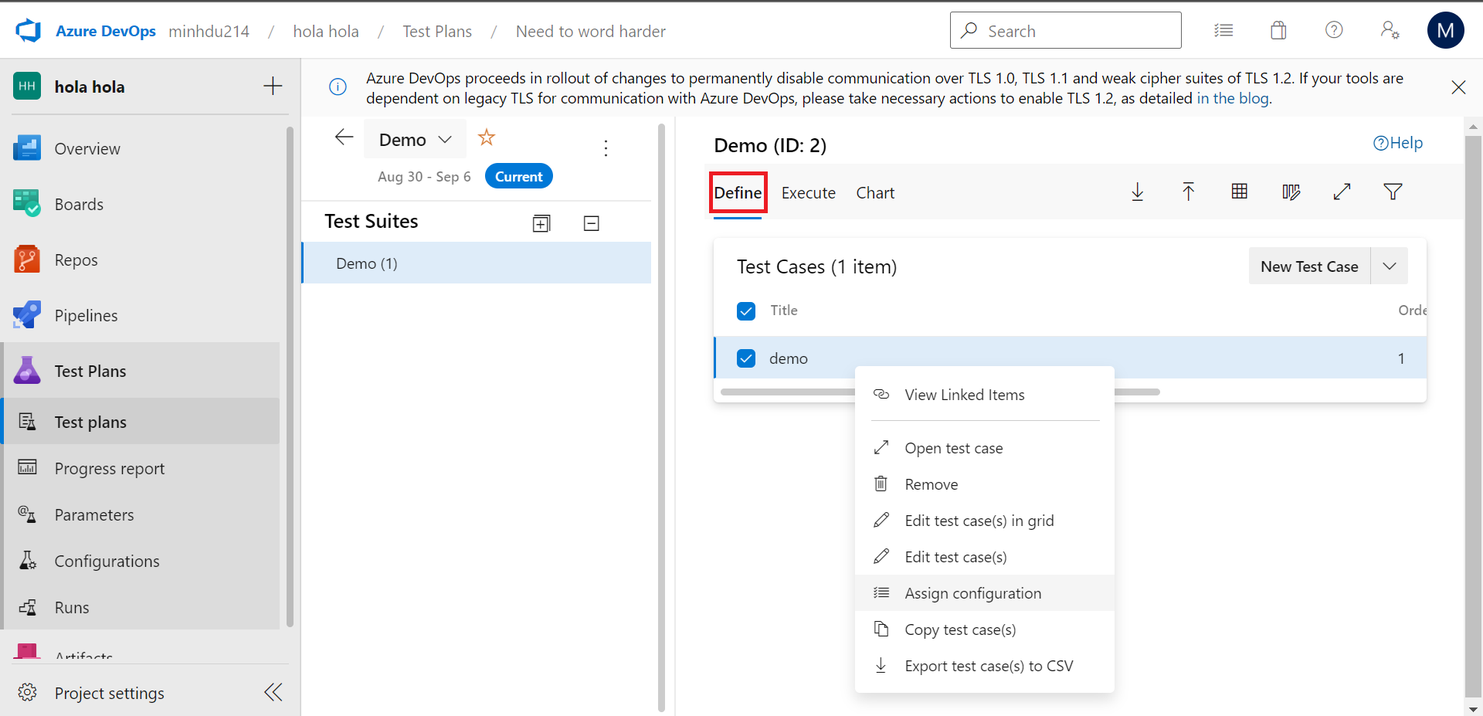This screenshot has width=1483, height=716.
Task: Click the export test cases download icon
Action: (x=1137, y=192)
